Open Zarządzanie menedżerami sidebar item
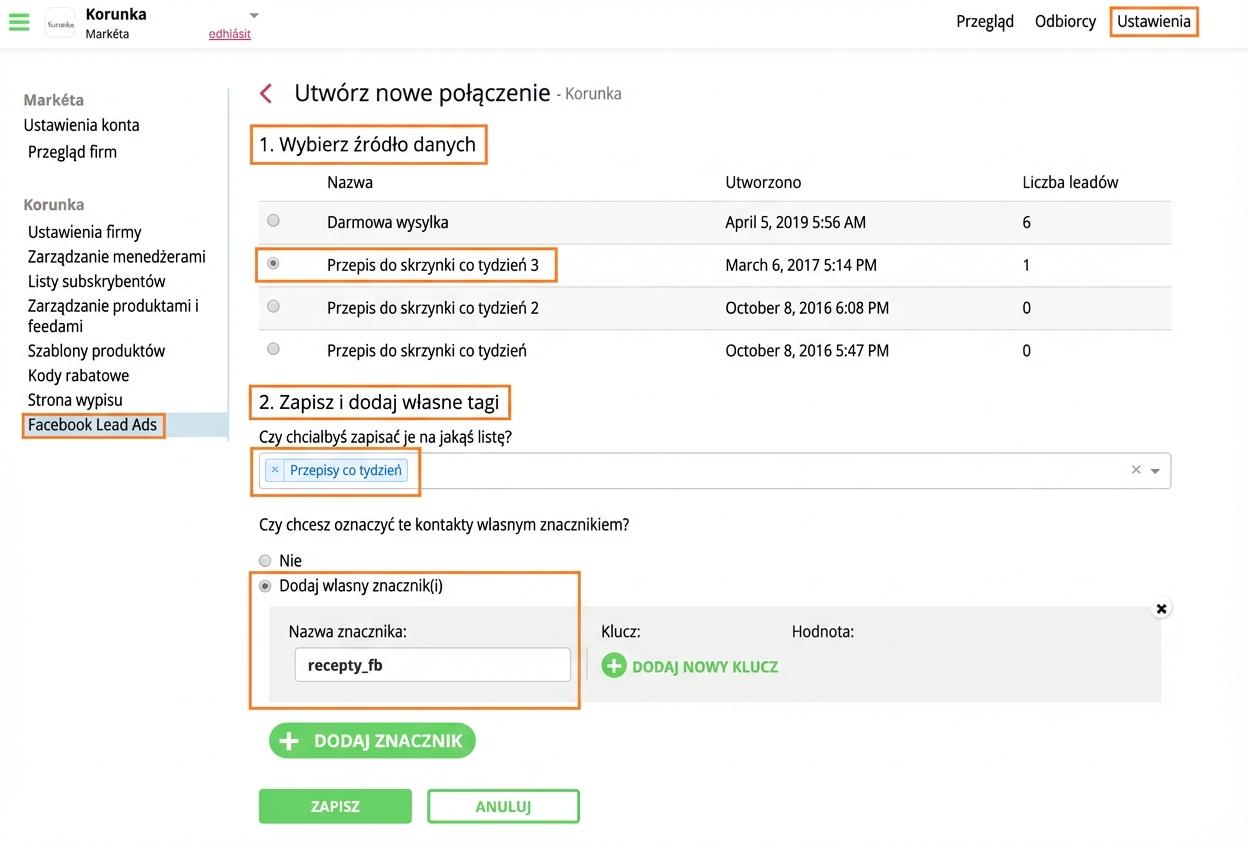Image resolution: width=1248 pixels, height=848 pixels. [x=117, y=257]
